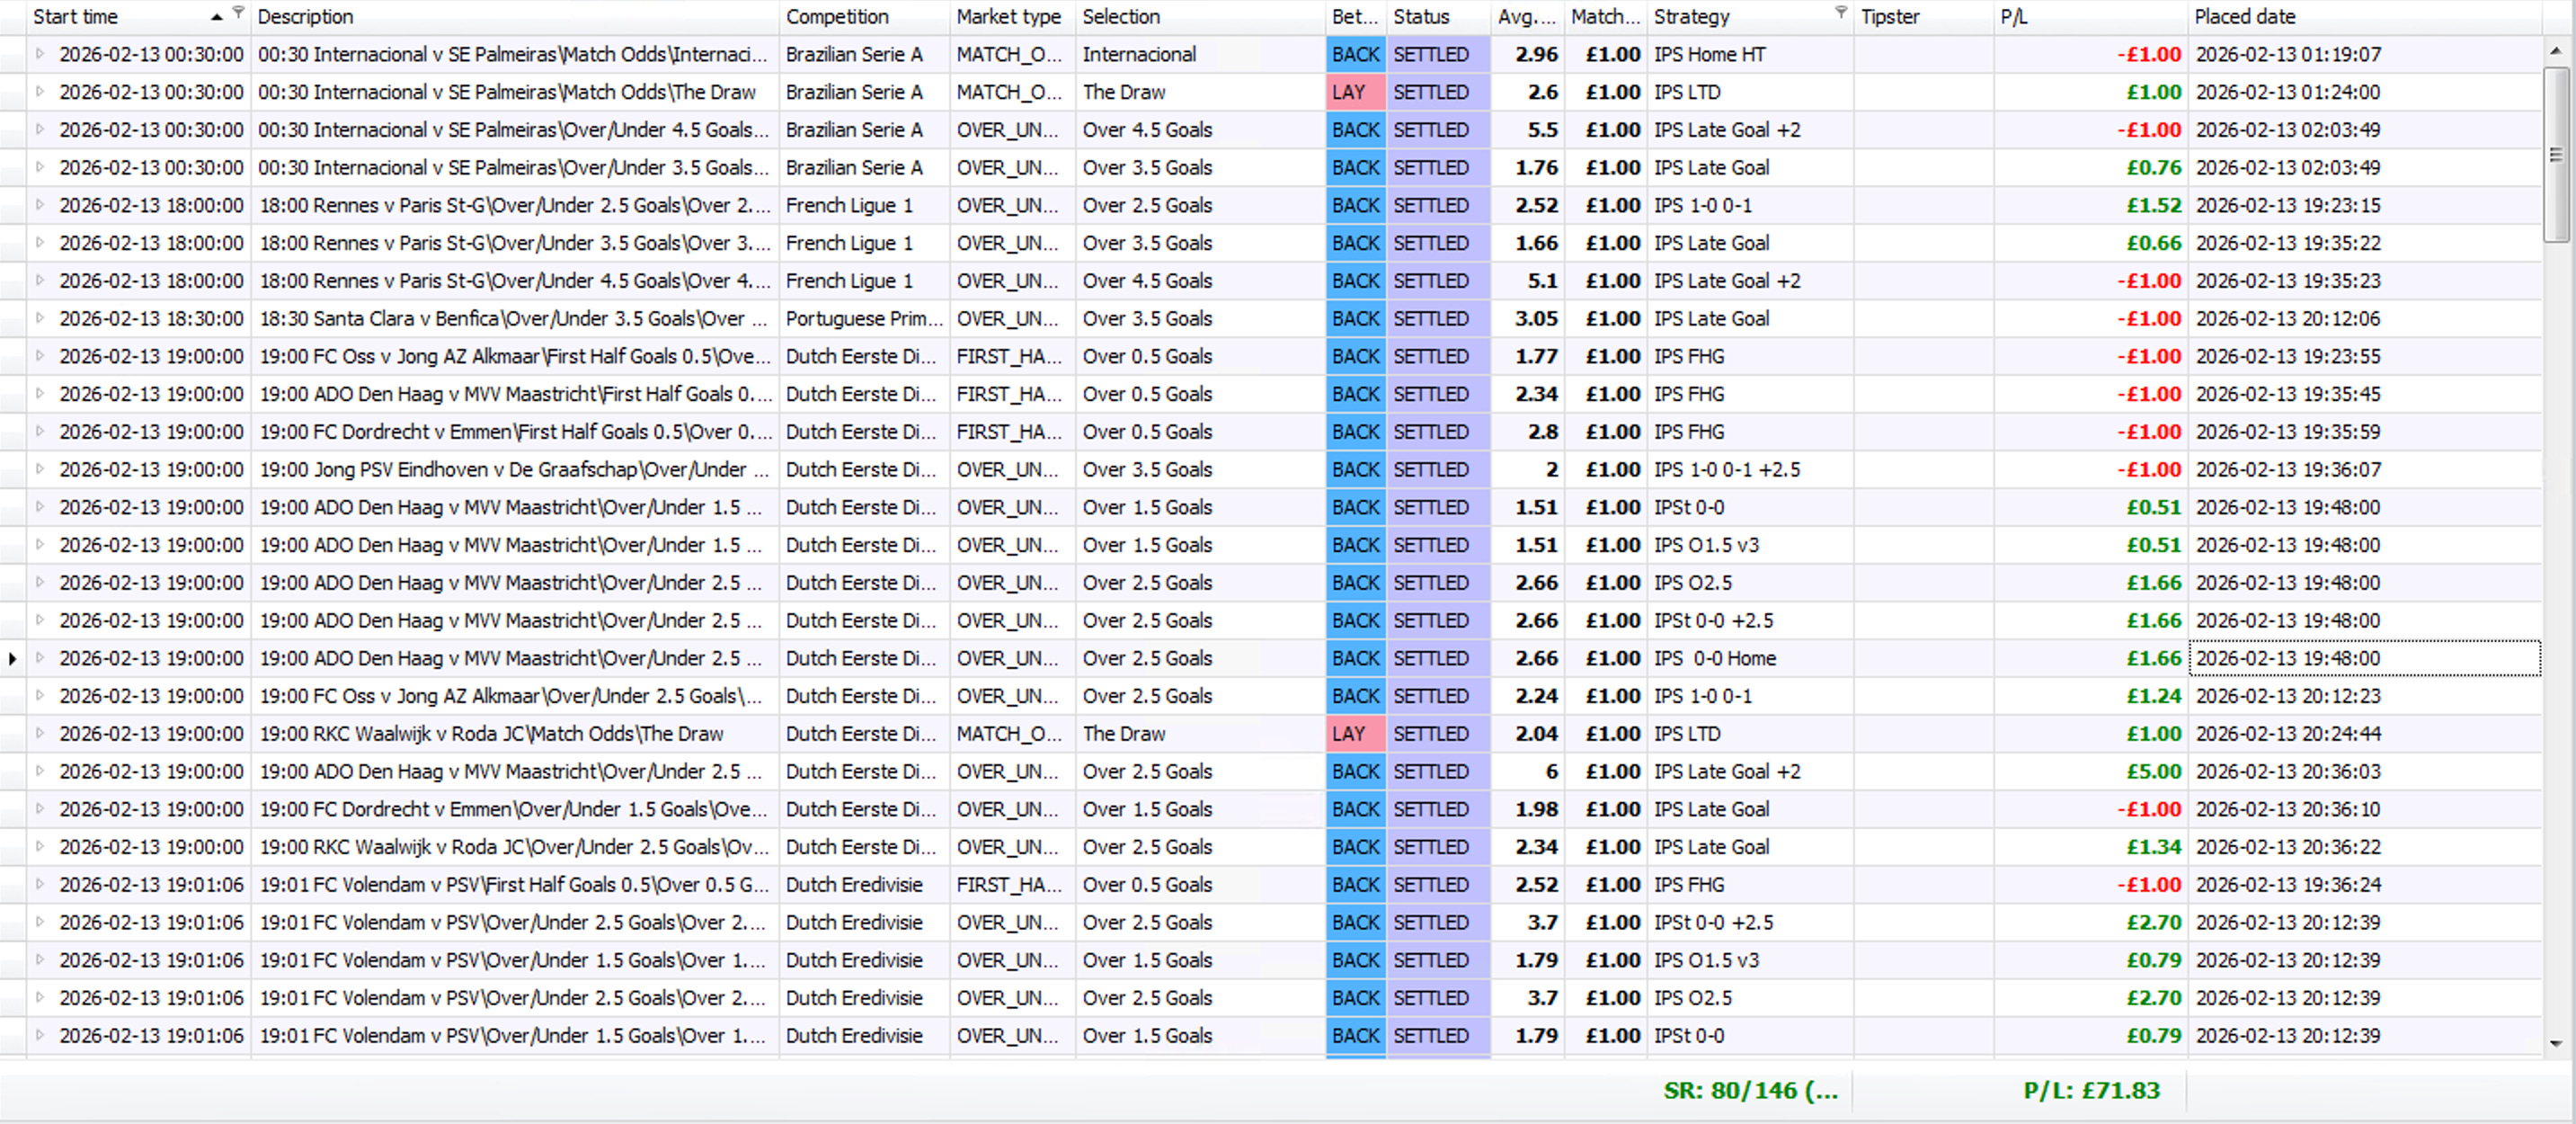
Task: Click the SR: 80/146 summary footer
Action: pos(1750,1090)
